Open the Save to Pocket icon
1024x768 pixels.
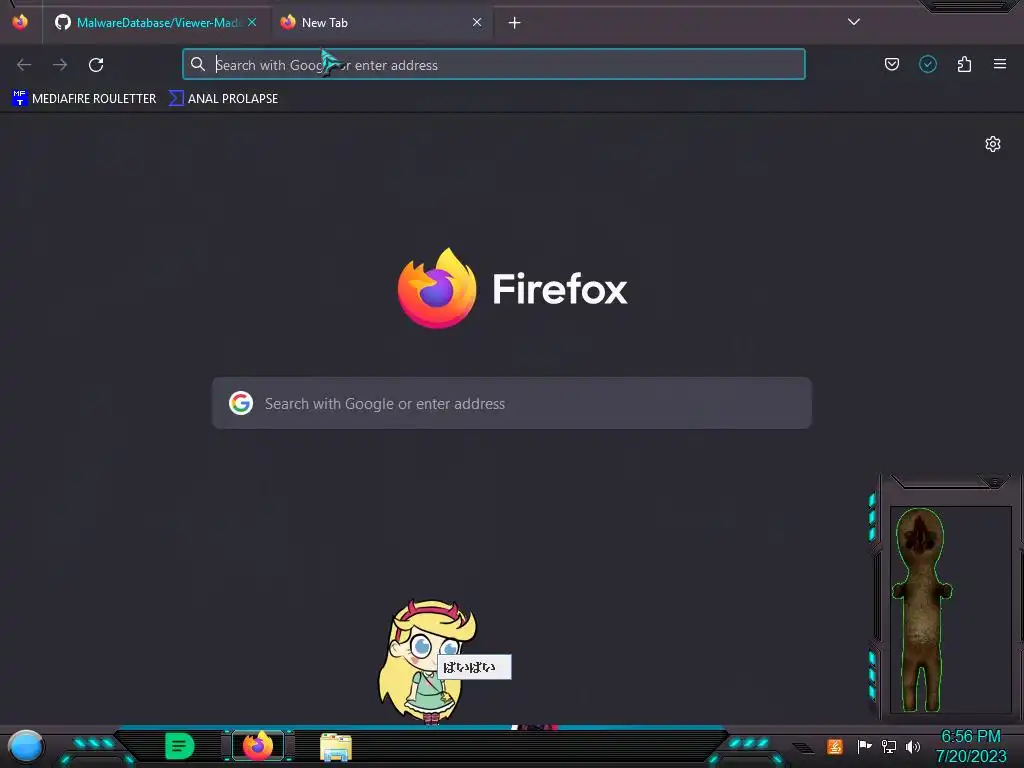(892, 64)
